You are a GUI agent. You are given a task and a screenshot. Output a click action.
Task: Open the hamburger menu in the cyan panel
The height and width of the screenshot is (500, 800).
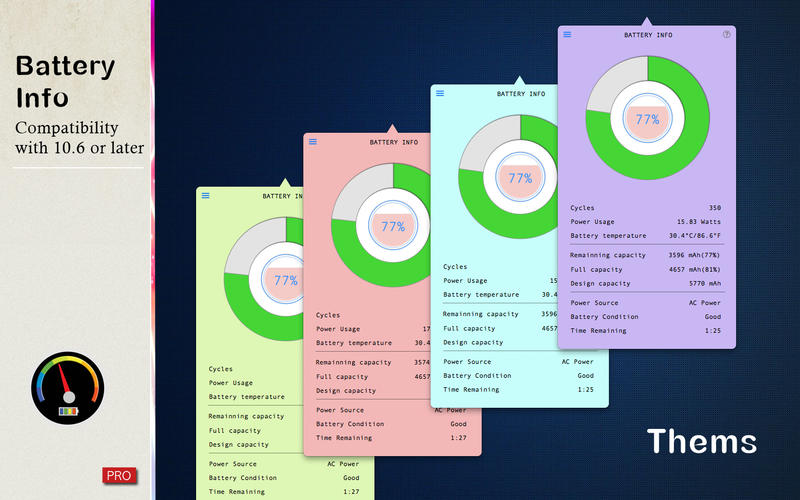coord(440,93)
